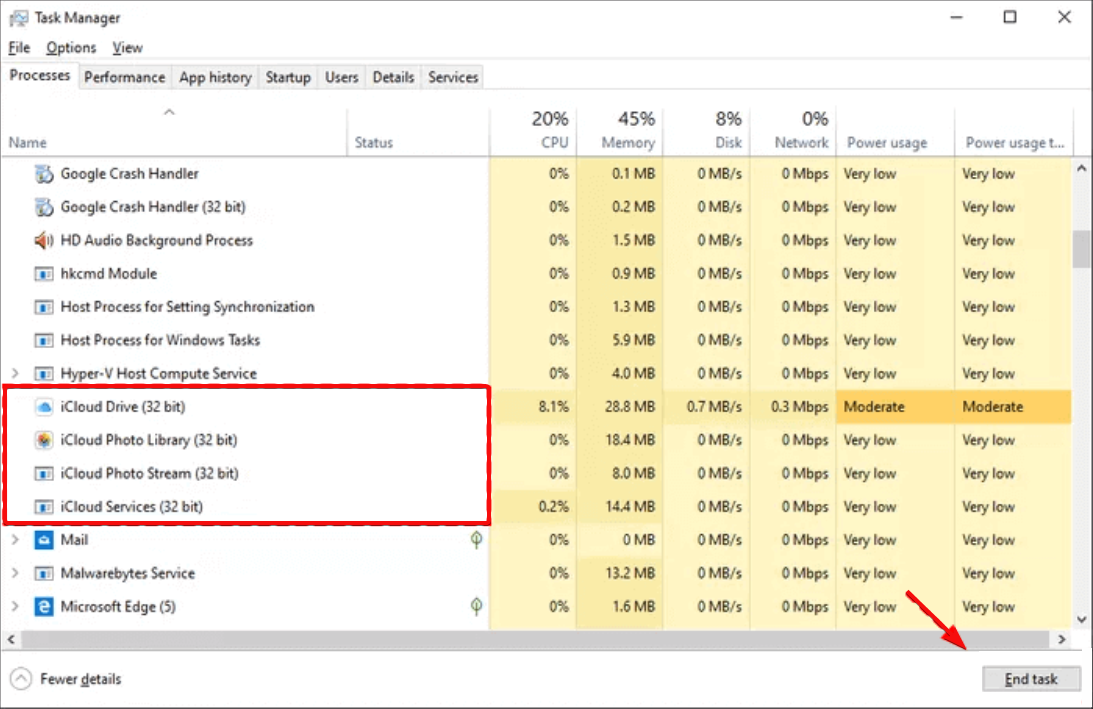Click the iCloud Photo Library icon
Viewport: 1093px width, 709px height.
[44, 440]
